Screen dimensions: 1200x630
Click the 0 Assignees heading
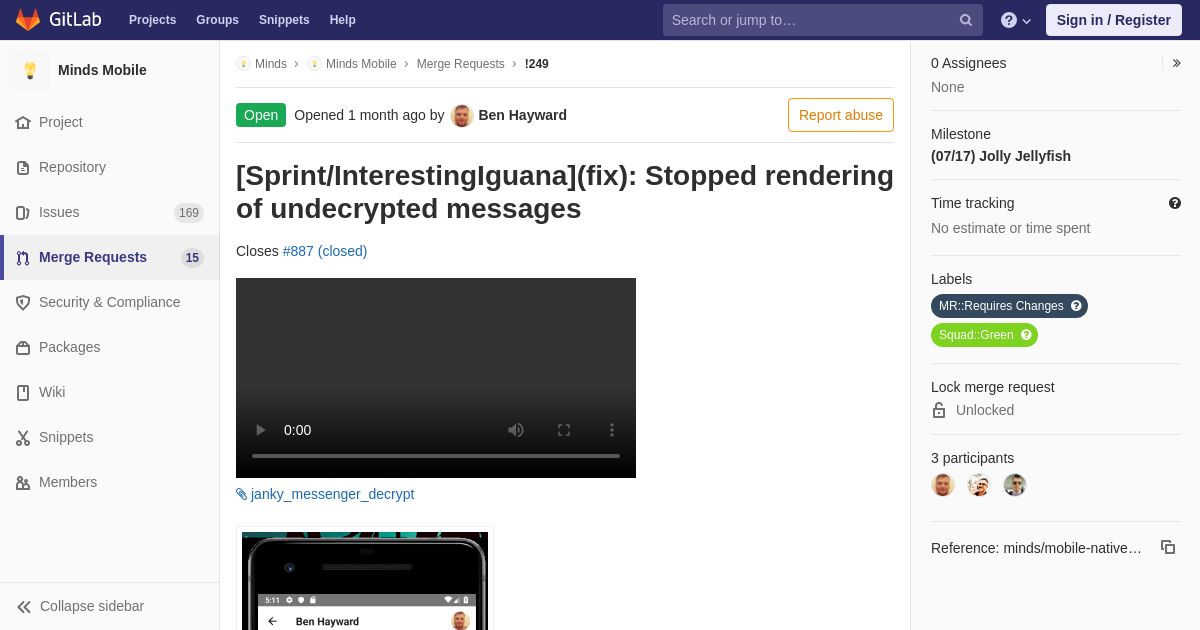tap(969, 63)
